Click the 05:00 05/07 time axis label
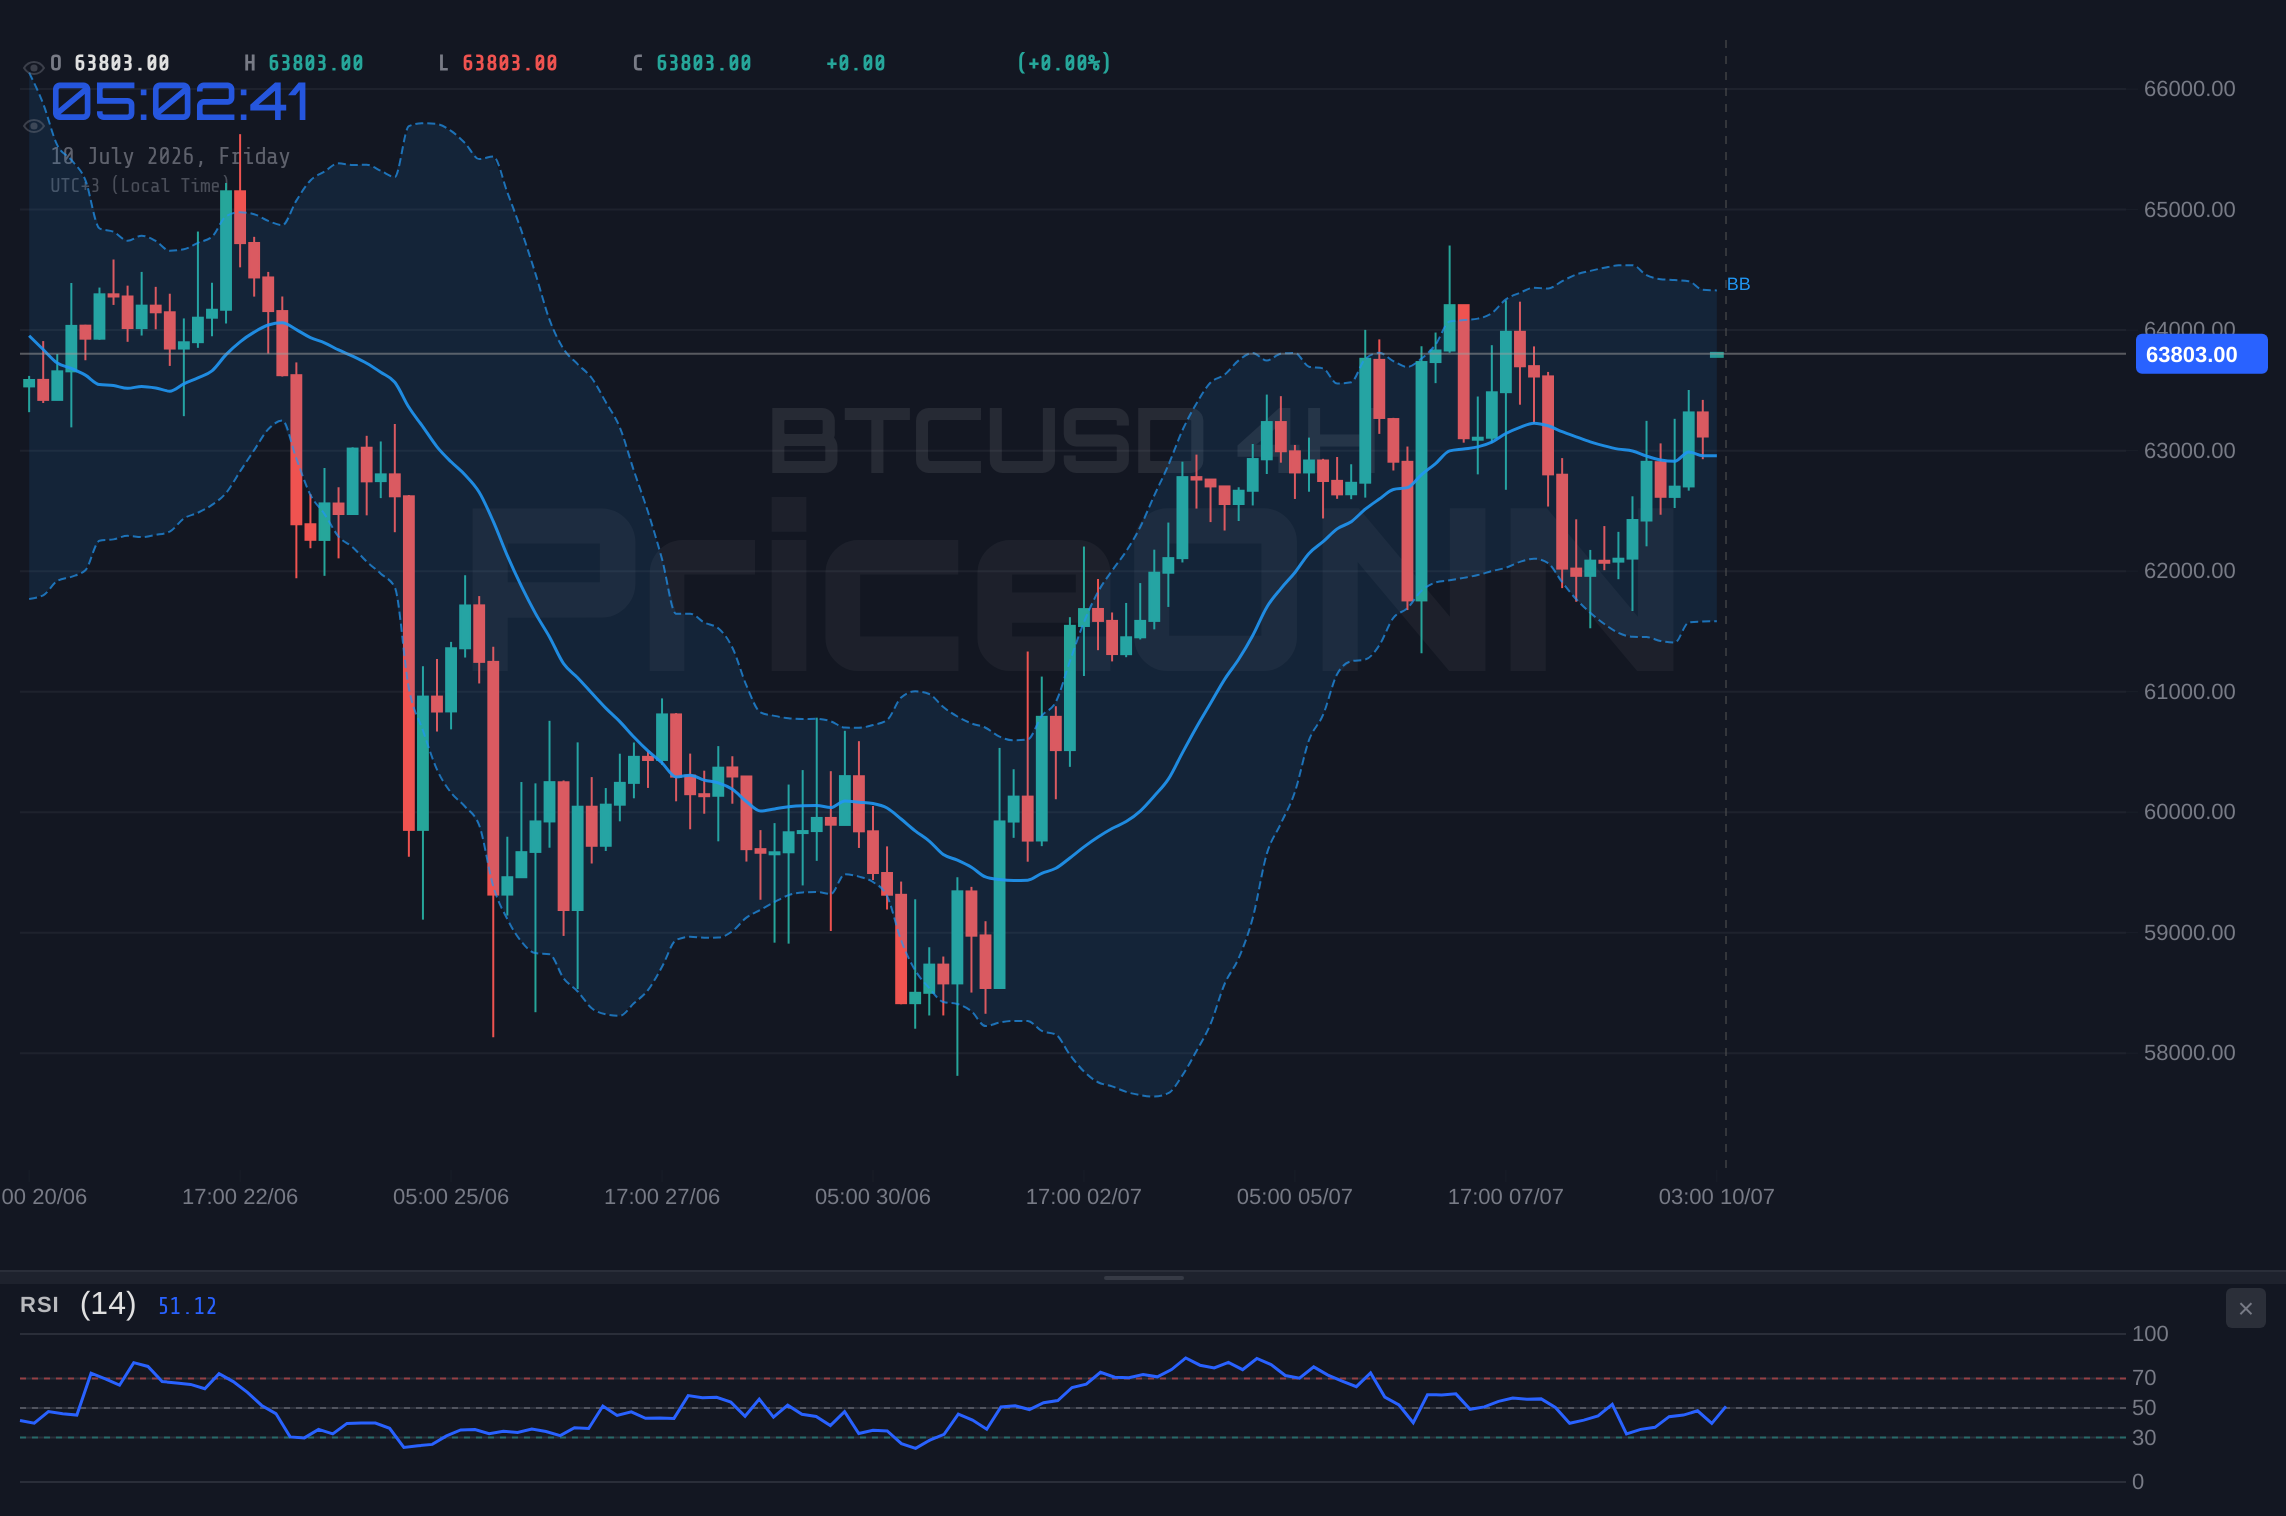 (x=1295, y=1197)
